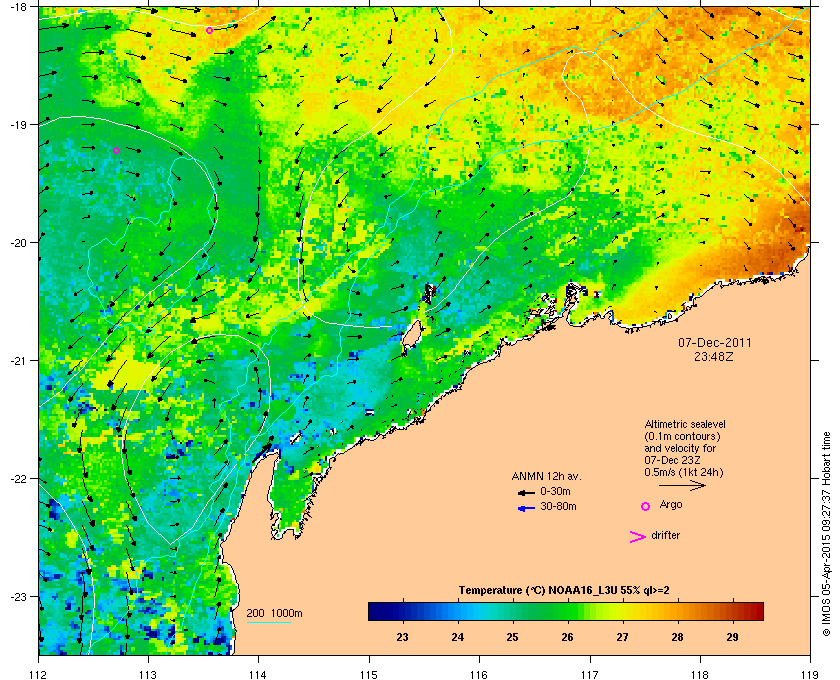Screen dimensions: 840x680
Task: Click the '200 1000m' contour label
Action: click(274, 613)
